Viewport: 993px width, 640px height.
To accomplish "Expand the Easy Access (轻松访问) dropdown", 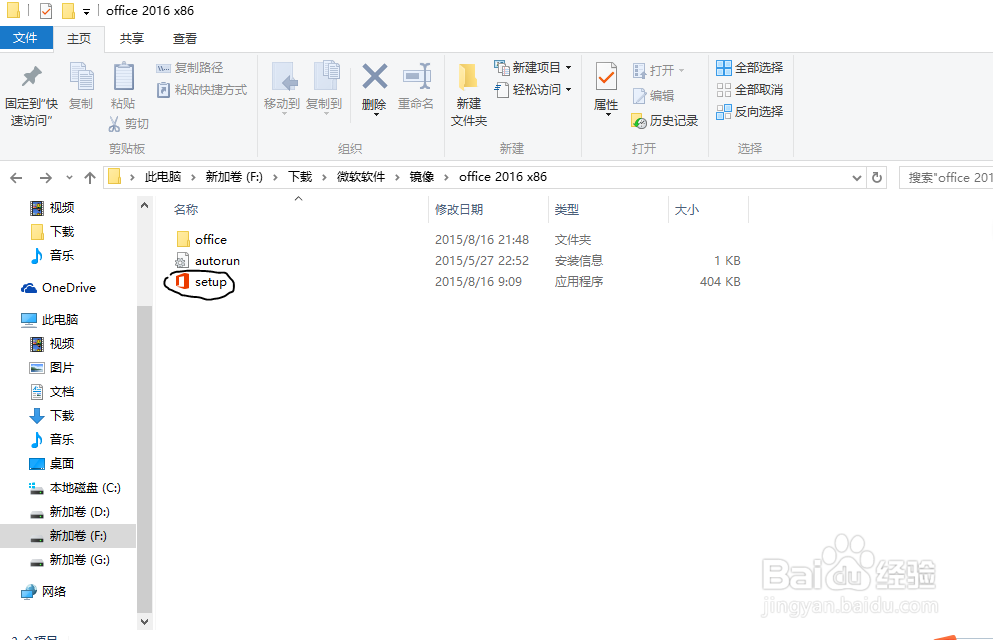I will point(569,90).
